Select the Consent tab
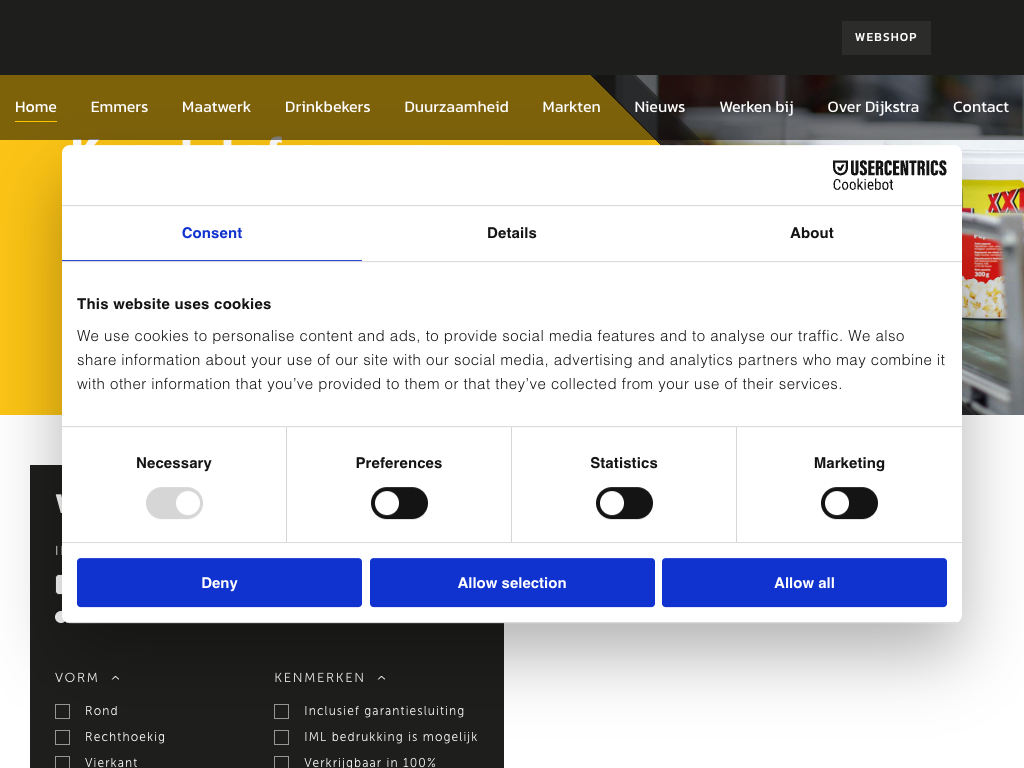1024x768 pixels. [212, 233]
